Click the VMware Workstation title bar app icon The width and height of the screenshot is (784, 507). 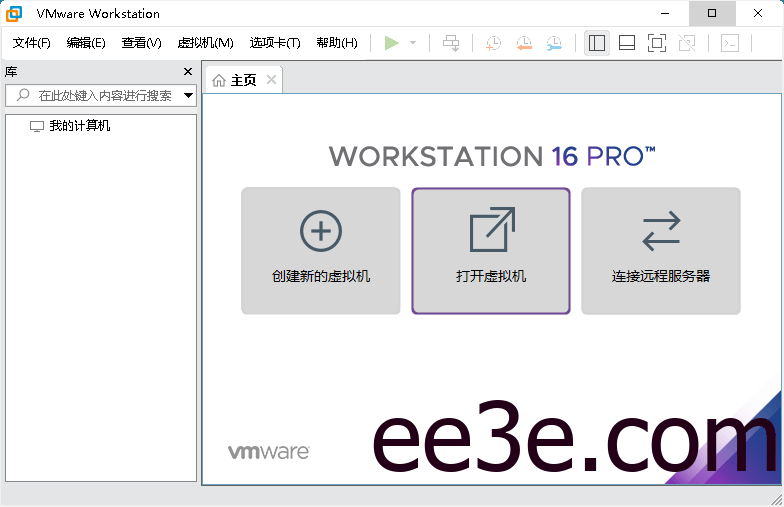tap(14, 14)
